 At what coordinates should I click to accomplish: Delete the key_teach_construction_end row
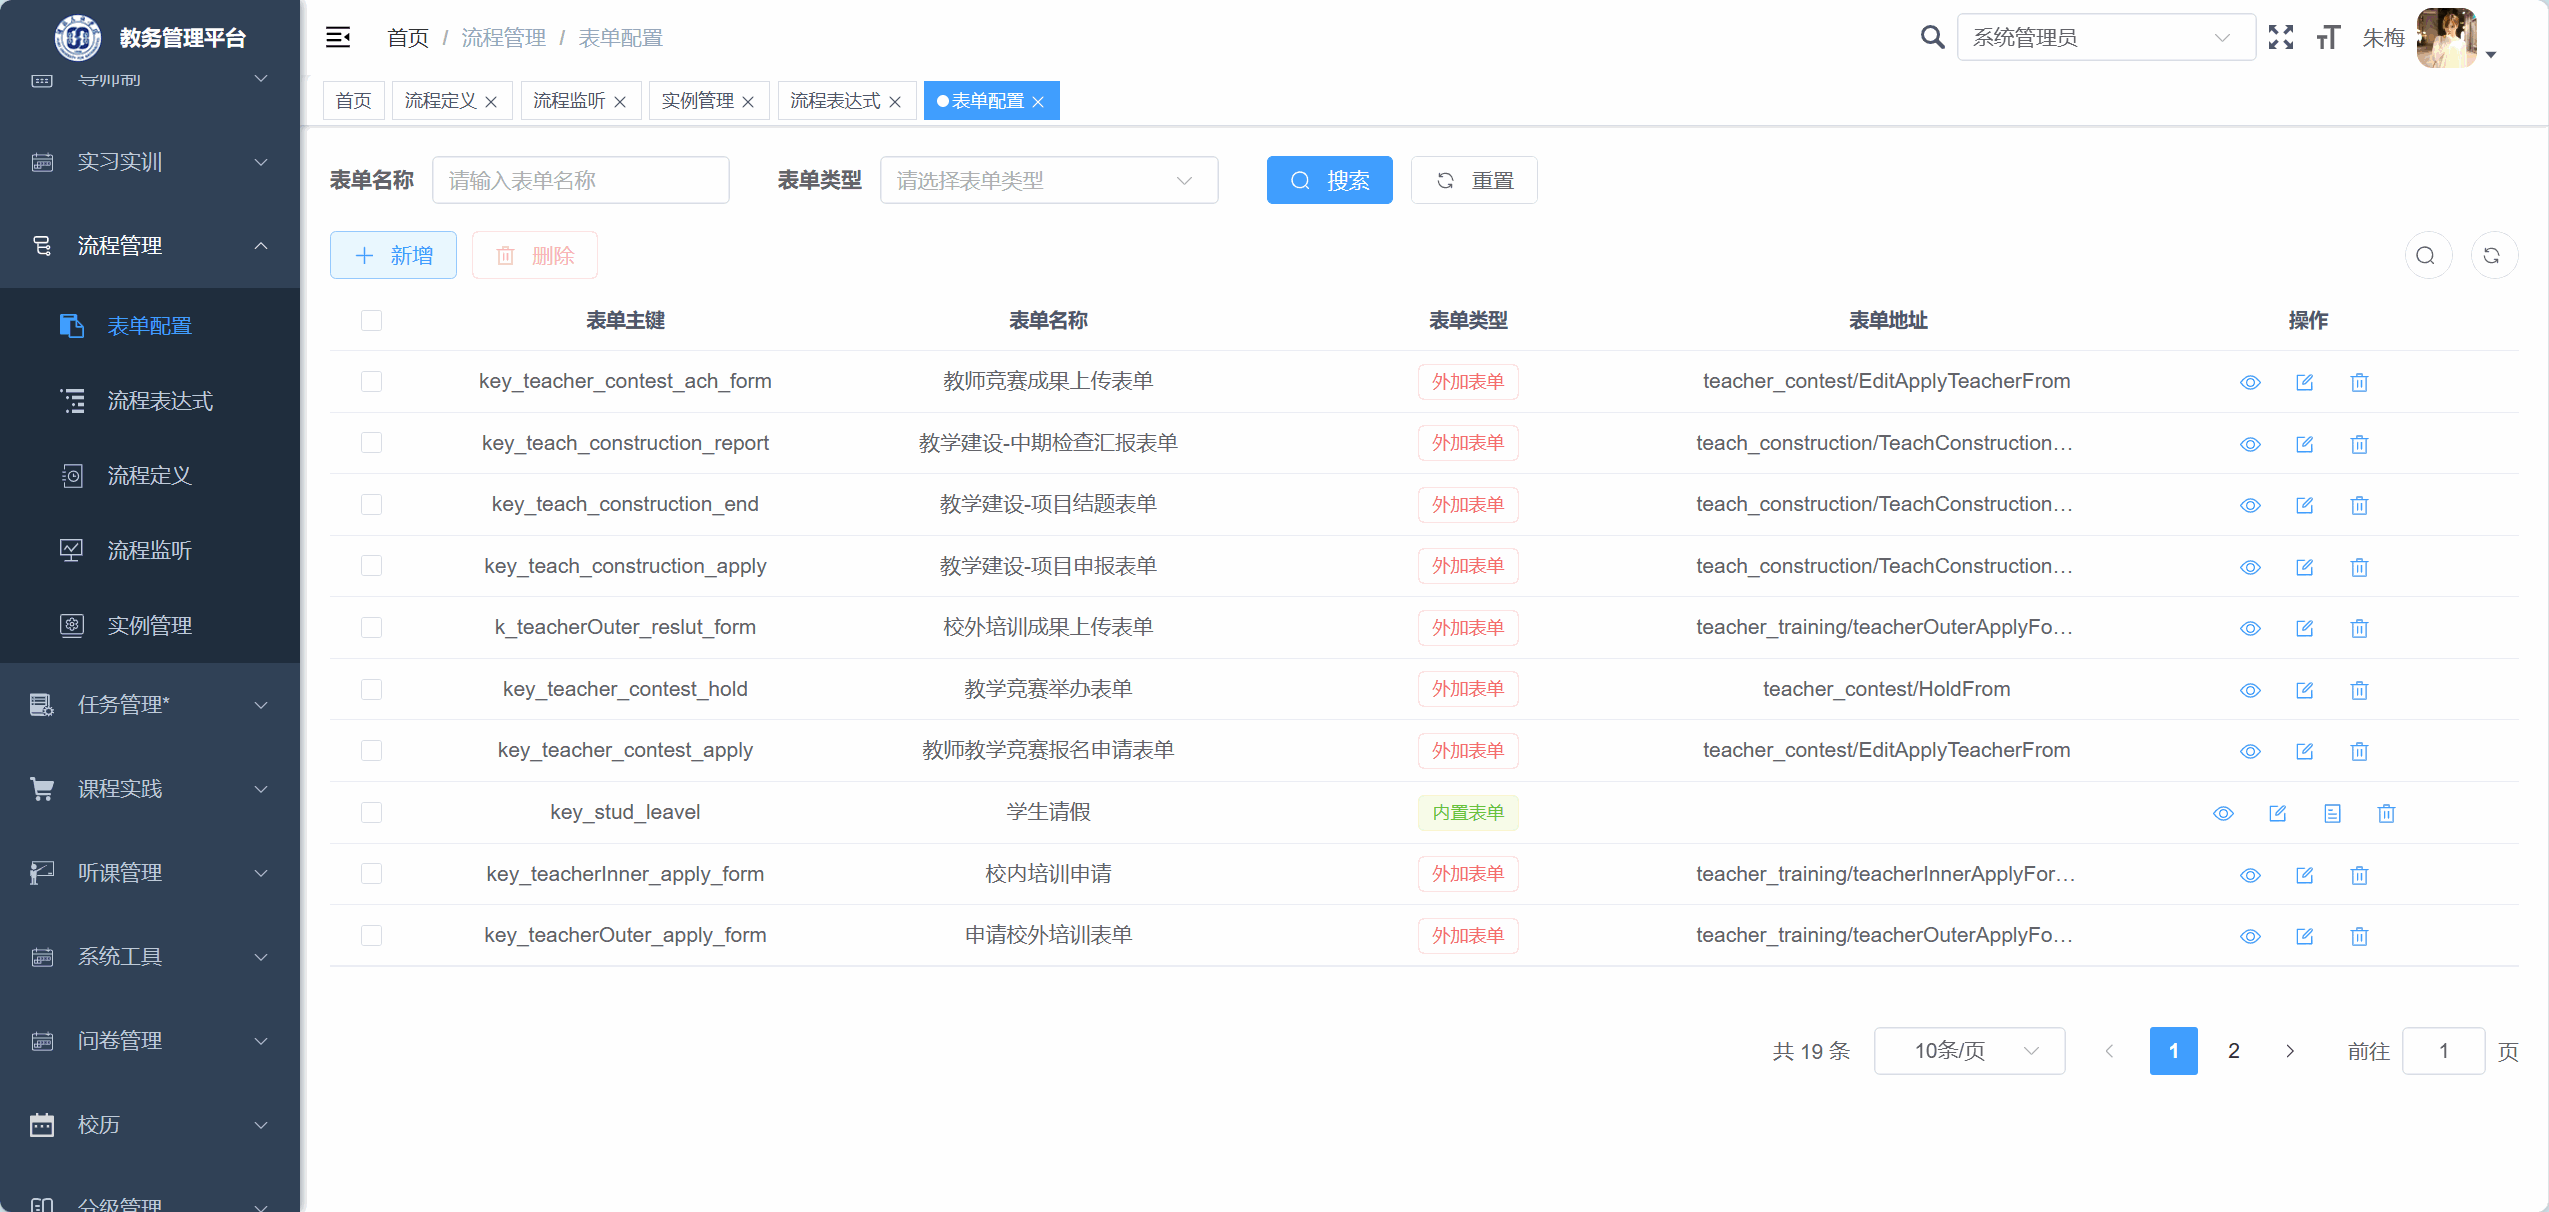coord(2359,505)
